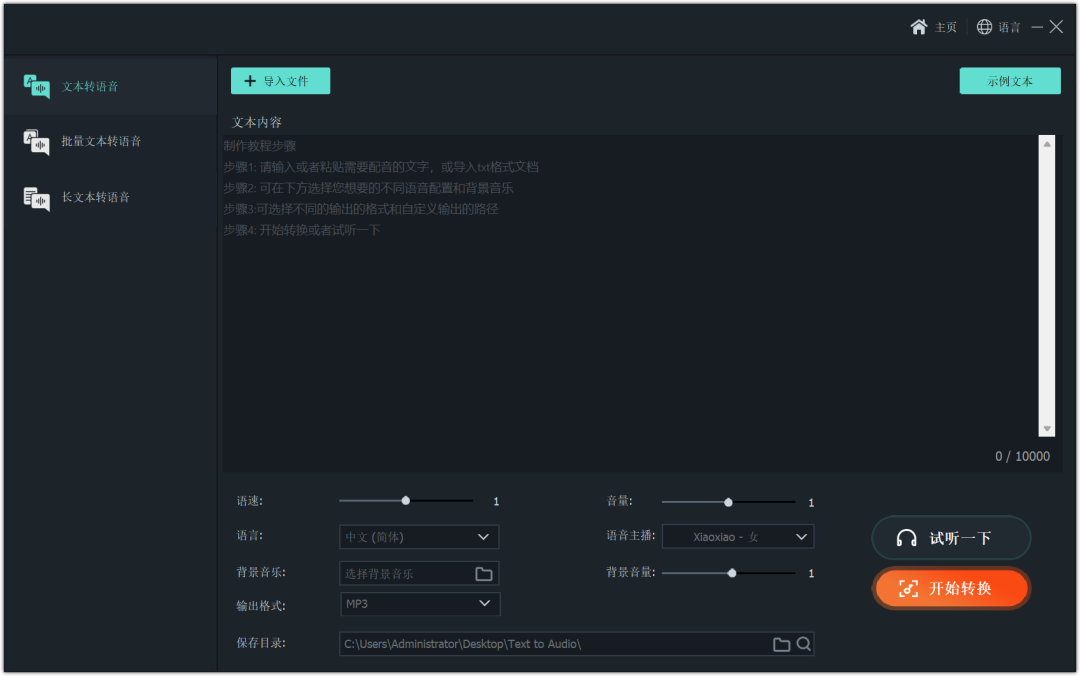Click the 文本转语音 sidebar icon
Image resolution: width=1080 pixels, height=676 pixels.
point(37,86)
